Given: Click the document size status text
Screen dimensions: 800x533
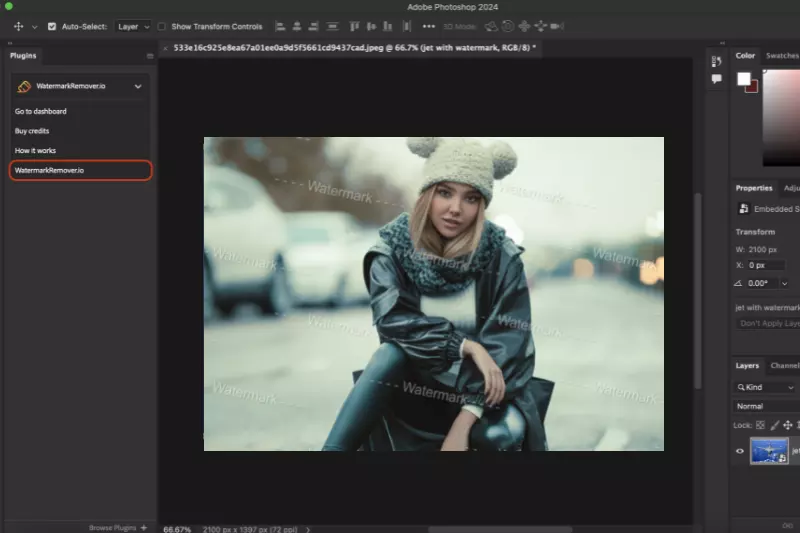Looking at the screenshot, I should click(250, 529).
